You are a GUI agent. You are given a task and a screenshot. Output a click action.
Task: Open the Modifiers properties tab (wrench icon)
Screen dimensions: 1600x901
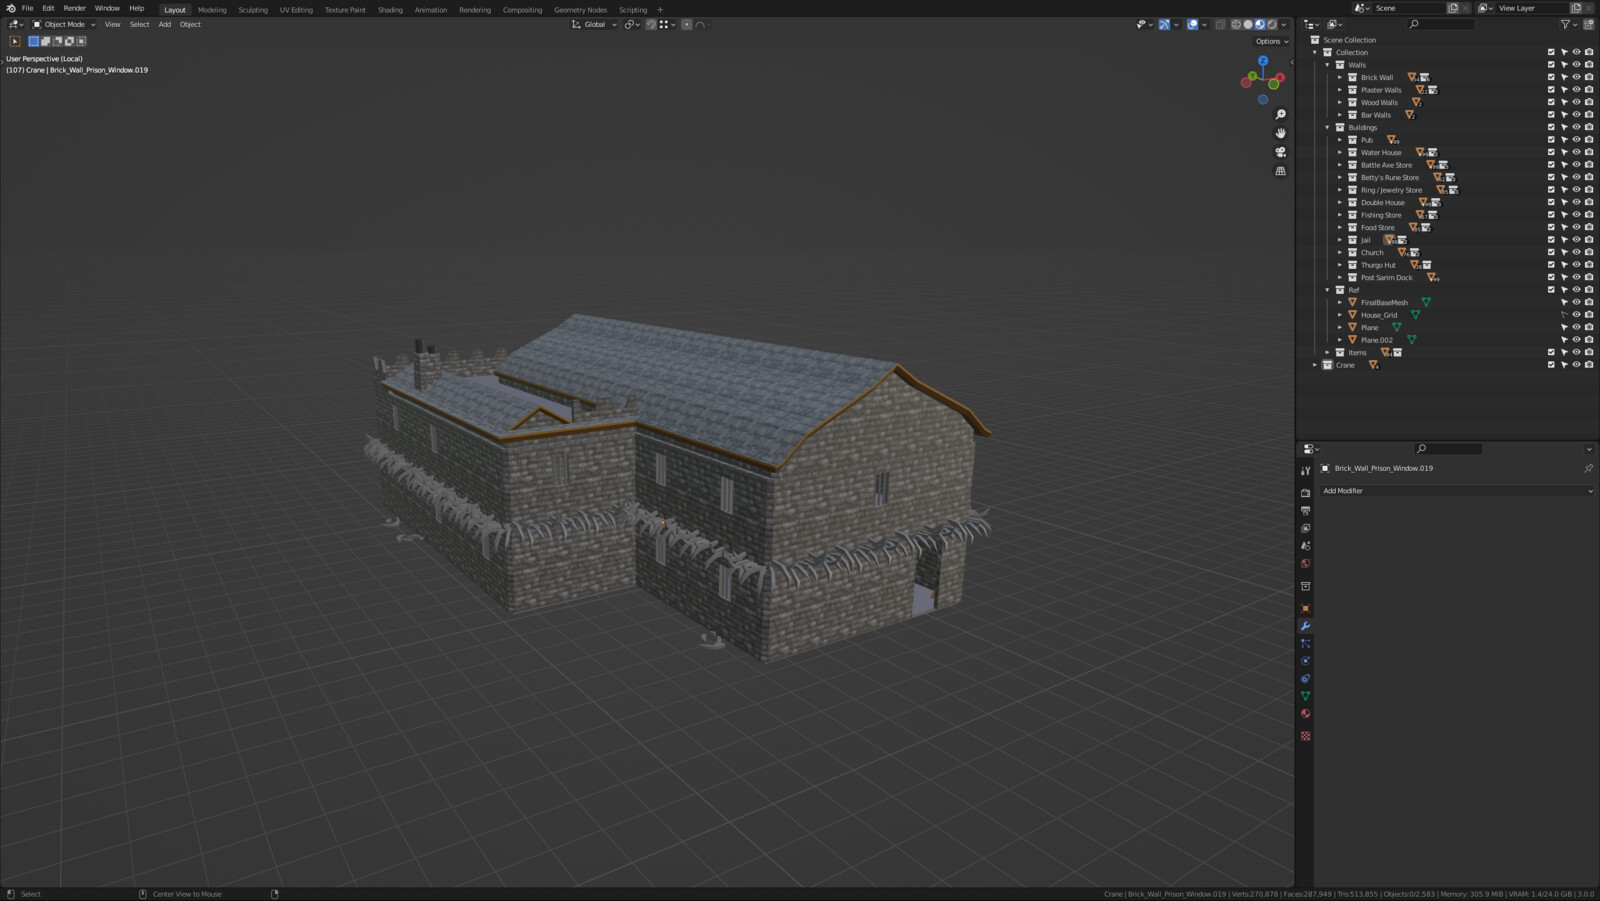pos(1305,626)
